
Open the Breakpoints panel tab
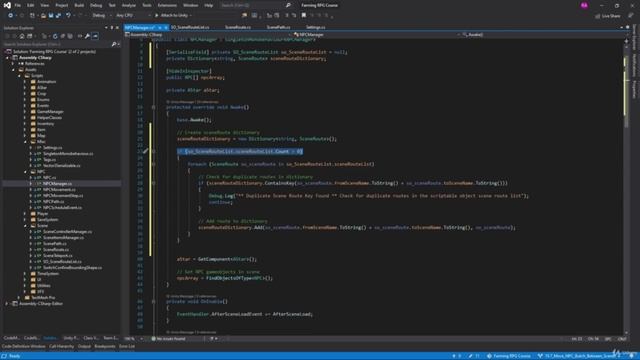point(105,347)
